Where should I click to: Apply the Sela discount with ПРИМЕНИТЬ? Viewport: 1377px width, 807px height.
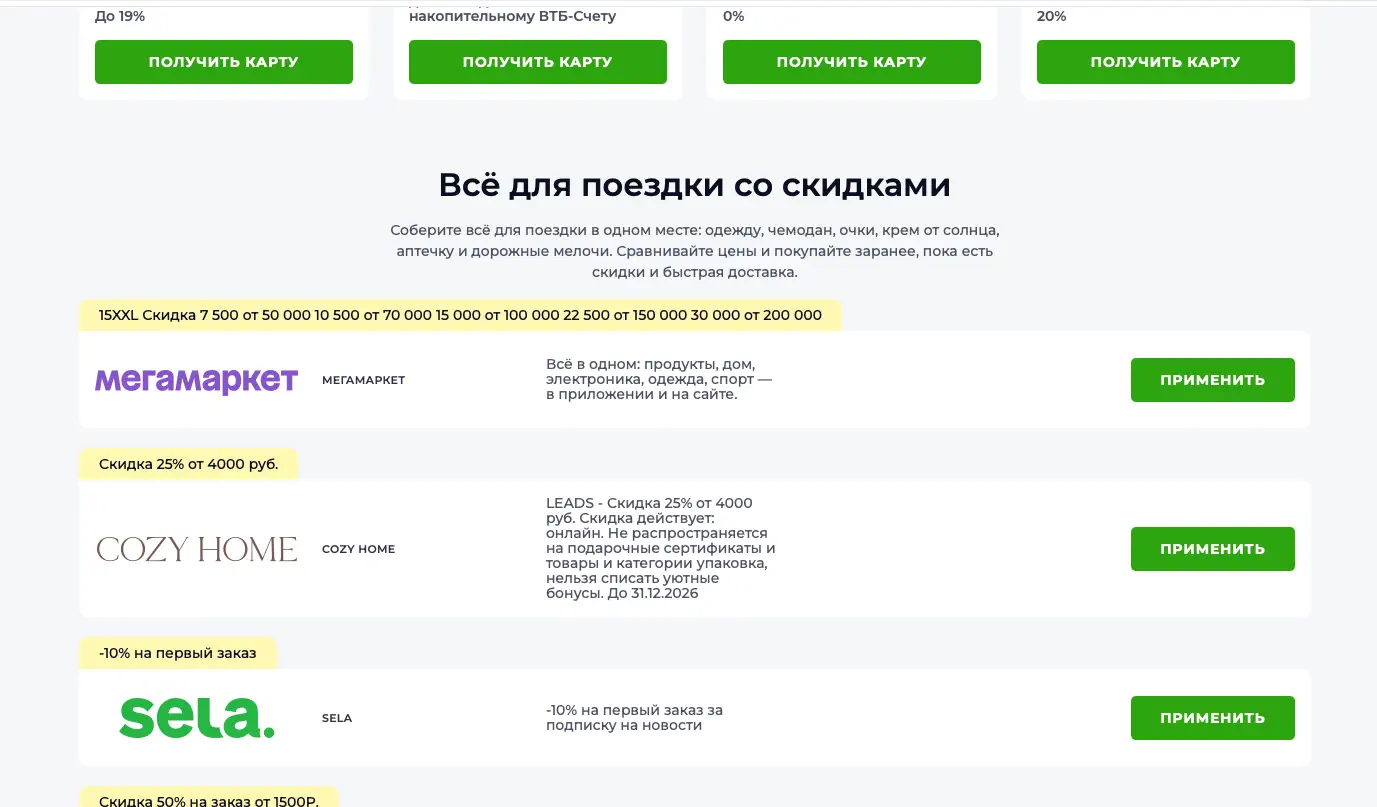point(1213,718)
